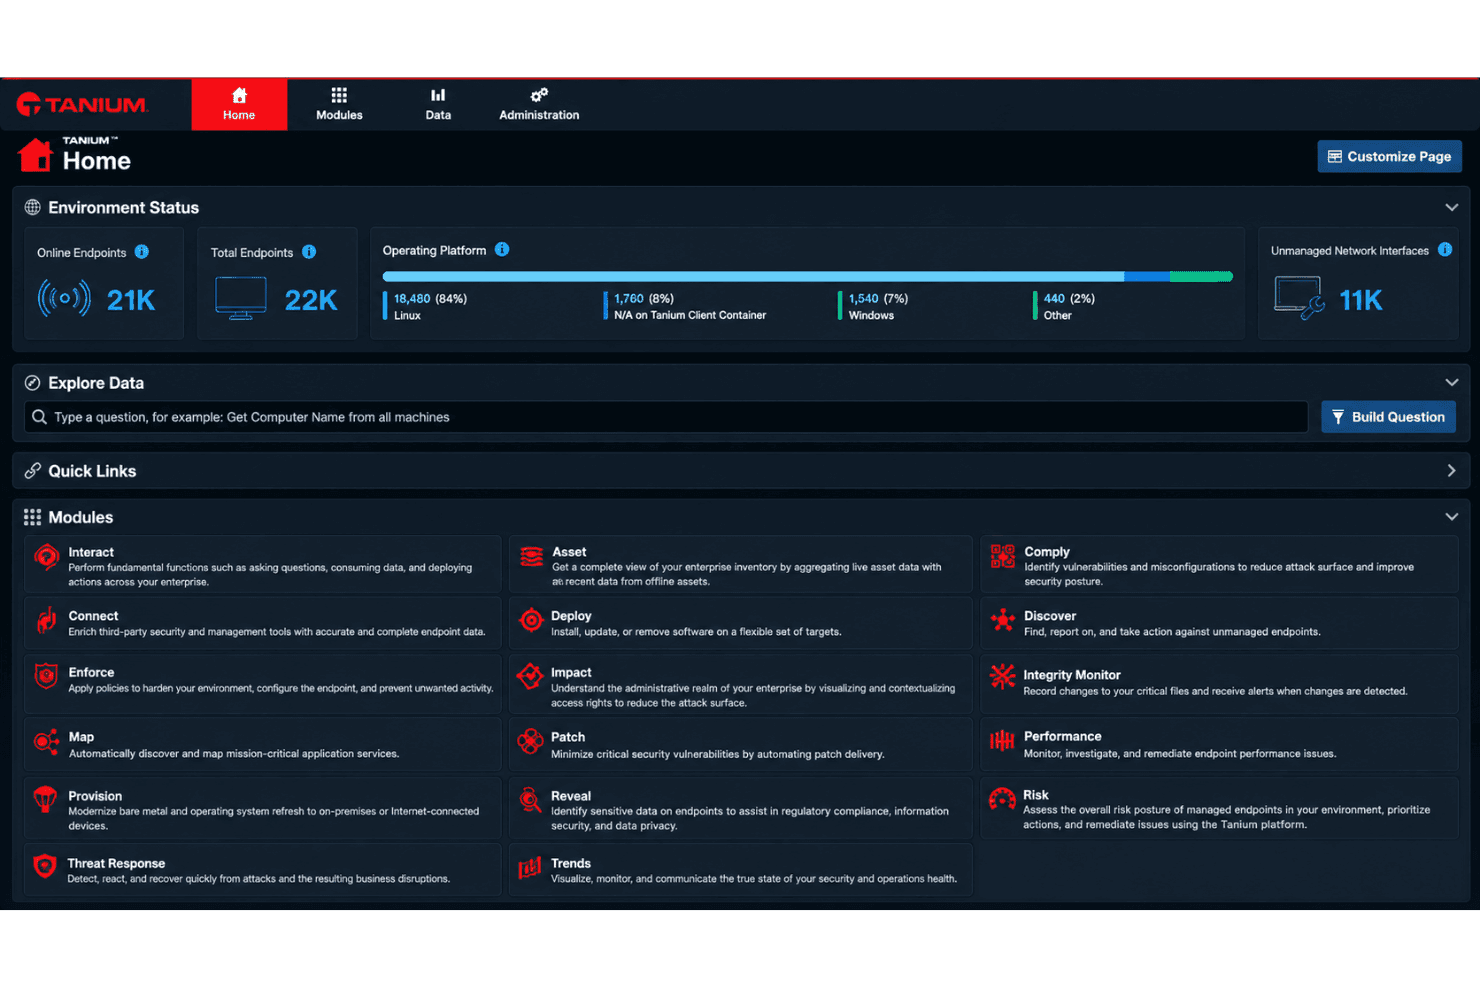
Task: Open the Administration menu
Action: pyautogui.click(x=539, y=104)
